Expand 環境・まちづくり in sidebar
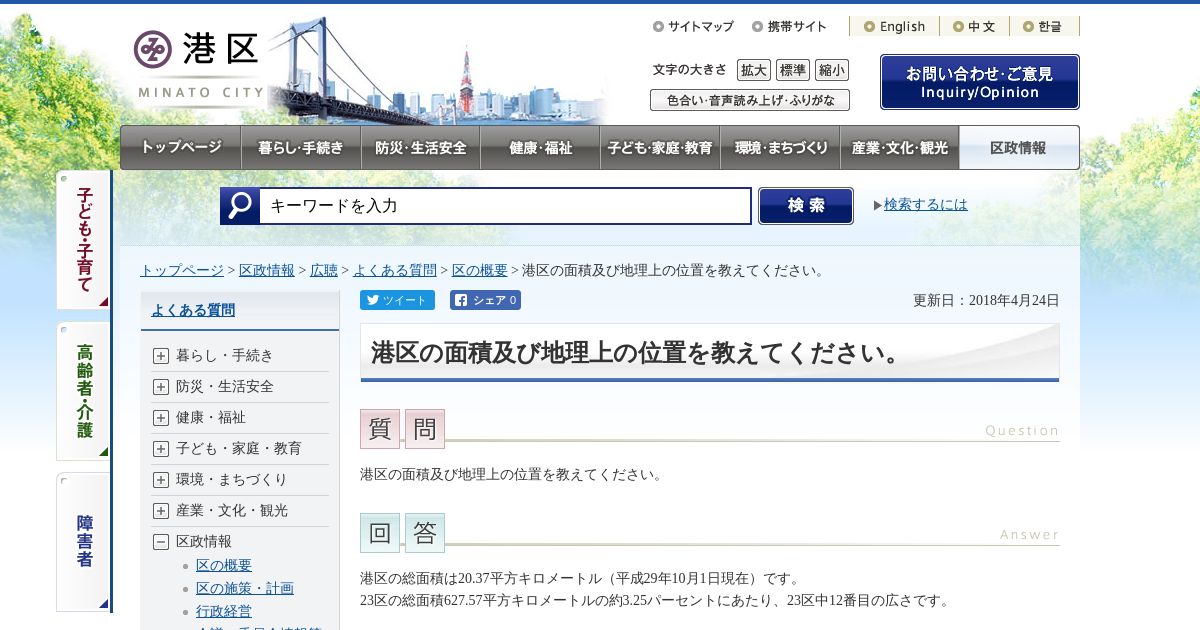The height and width of the screenshot is (630, 1200). (x=161, y=479)
